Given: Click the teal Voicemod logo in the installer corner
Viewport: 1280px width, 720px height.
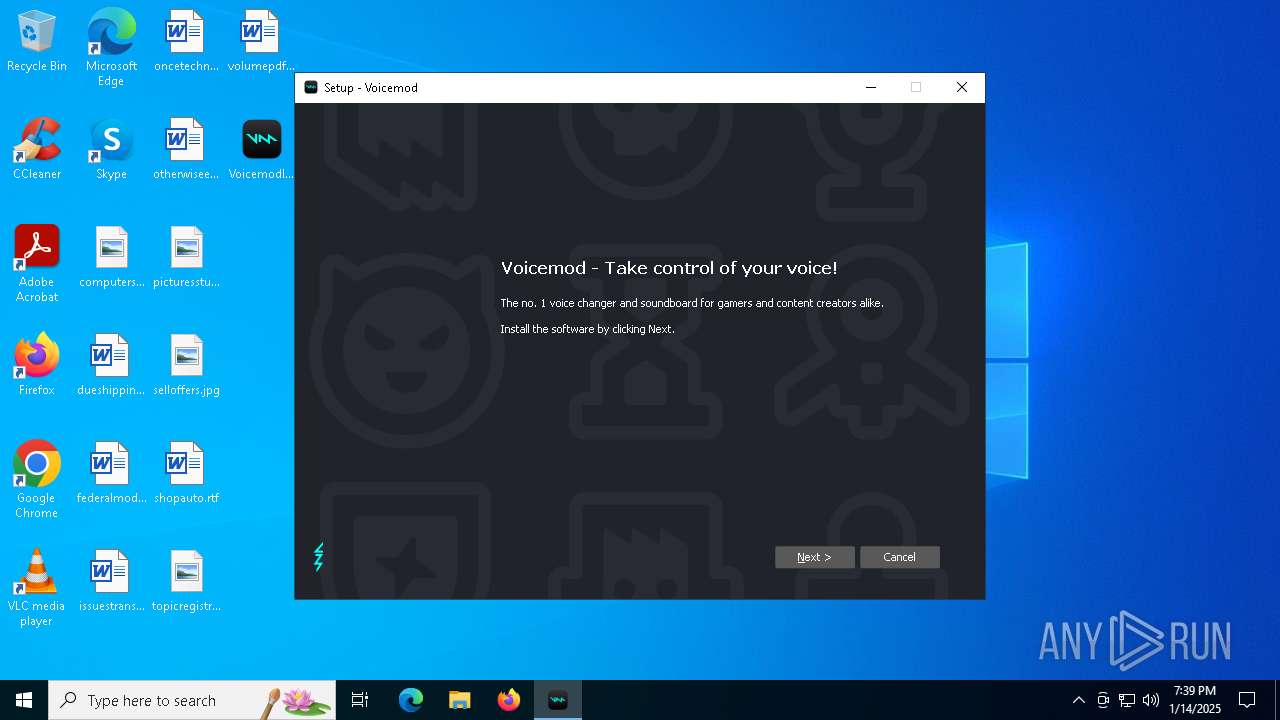Looking at the screenshot, I should 319,557.
